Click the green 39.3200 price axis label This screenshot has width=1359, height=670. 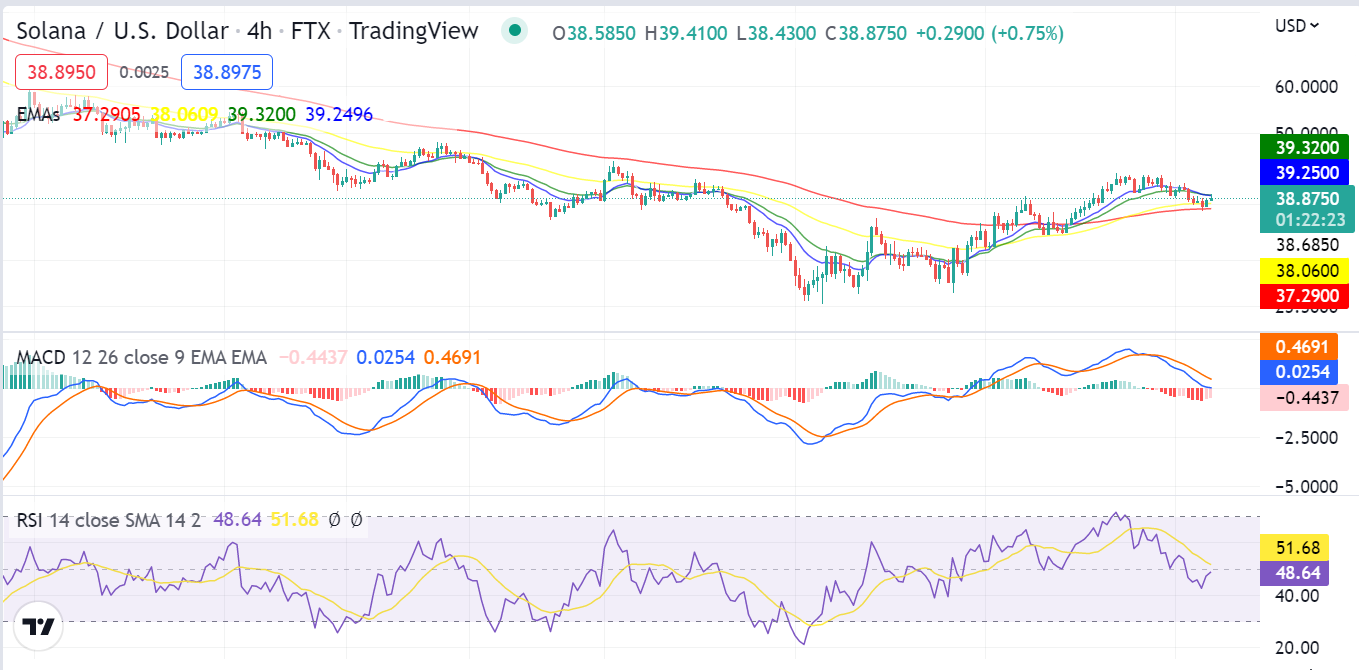(x=1306, y=148)
